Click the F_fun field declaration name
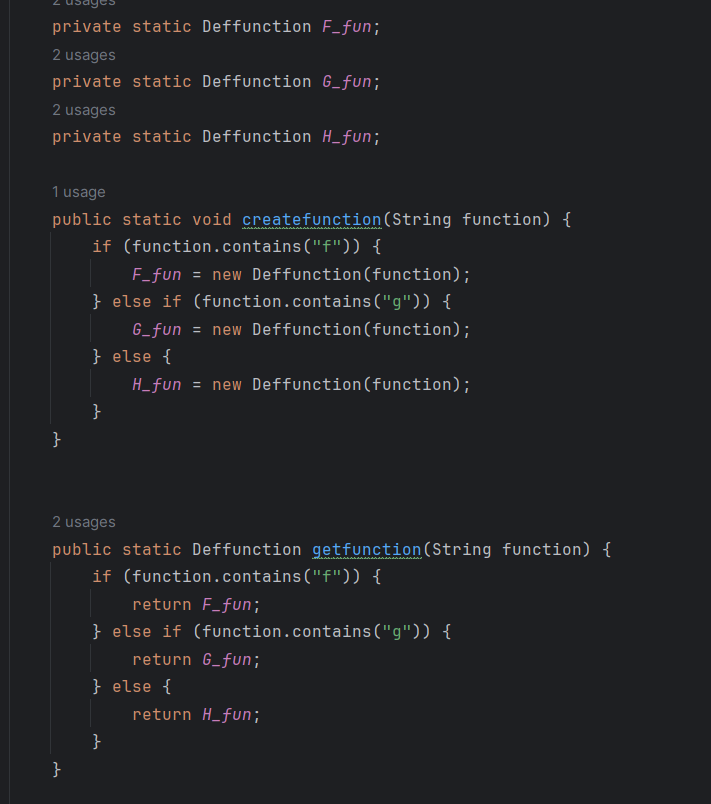 (347, 27)
